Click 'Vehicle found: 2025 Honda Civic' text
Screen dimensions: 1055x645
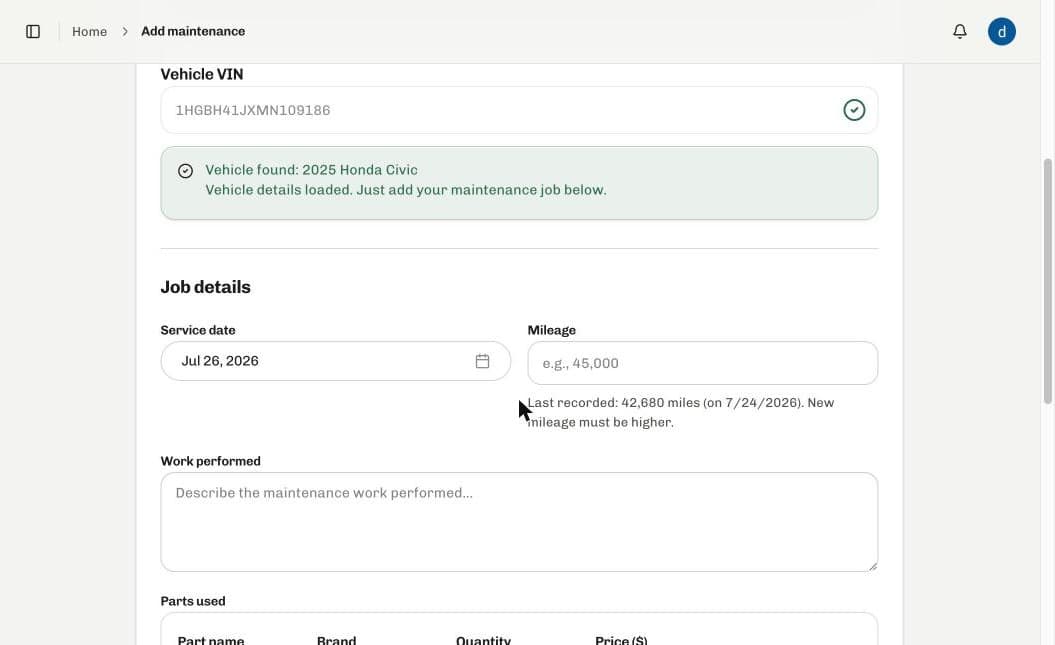click(x=311, y=170)
